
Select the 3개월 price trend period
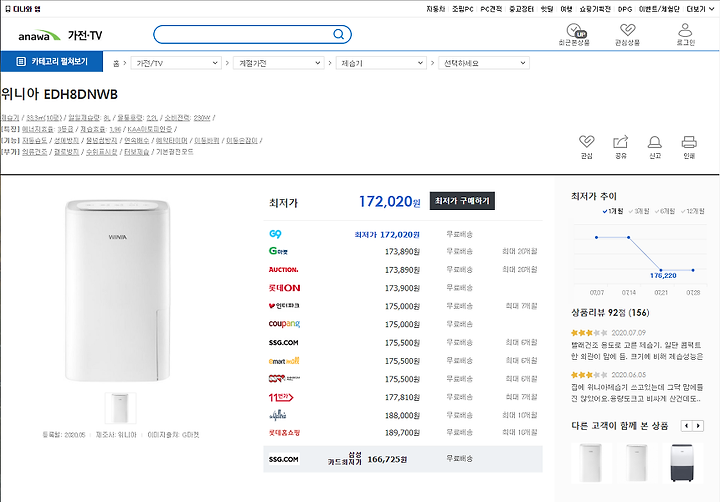point(639,211)
